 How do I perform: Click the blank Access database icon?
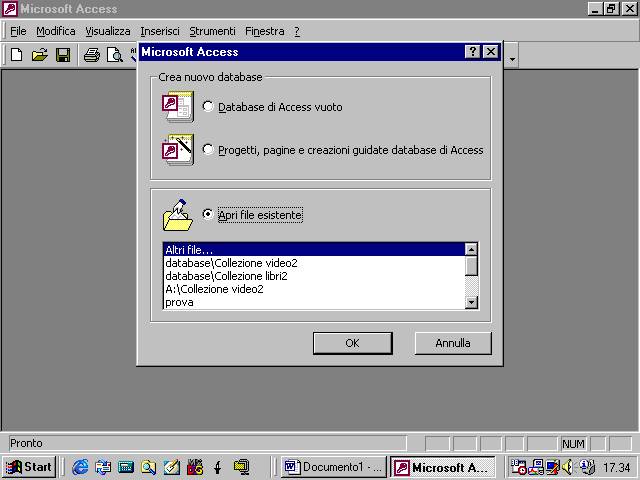[x=178, y=107]
